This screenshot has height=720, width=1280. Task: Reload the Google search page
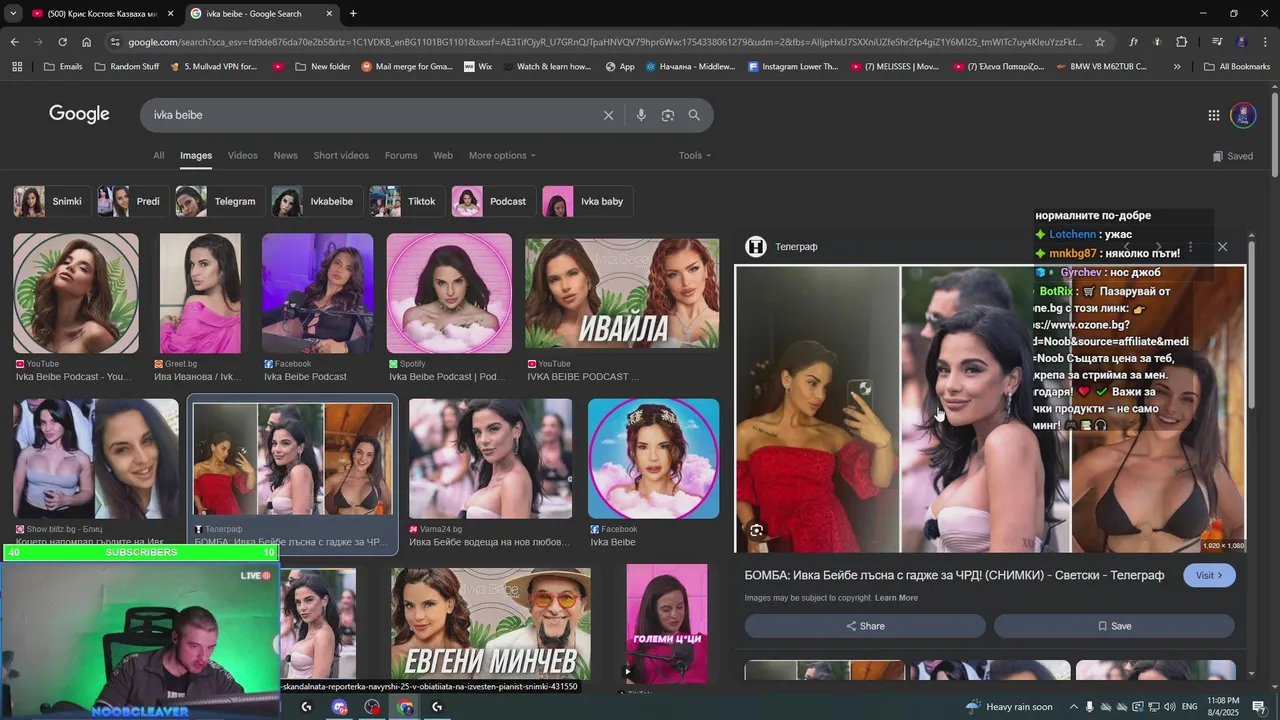[x=62, y=42]
